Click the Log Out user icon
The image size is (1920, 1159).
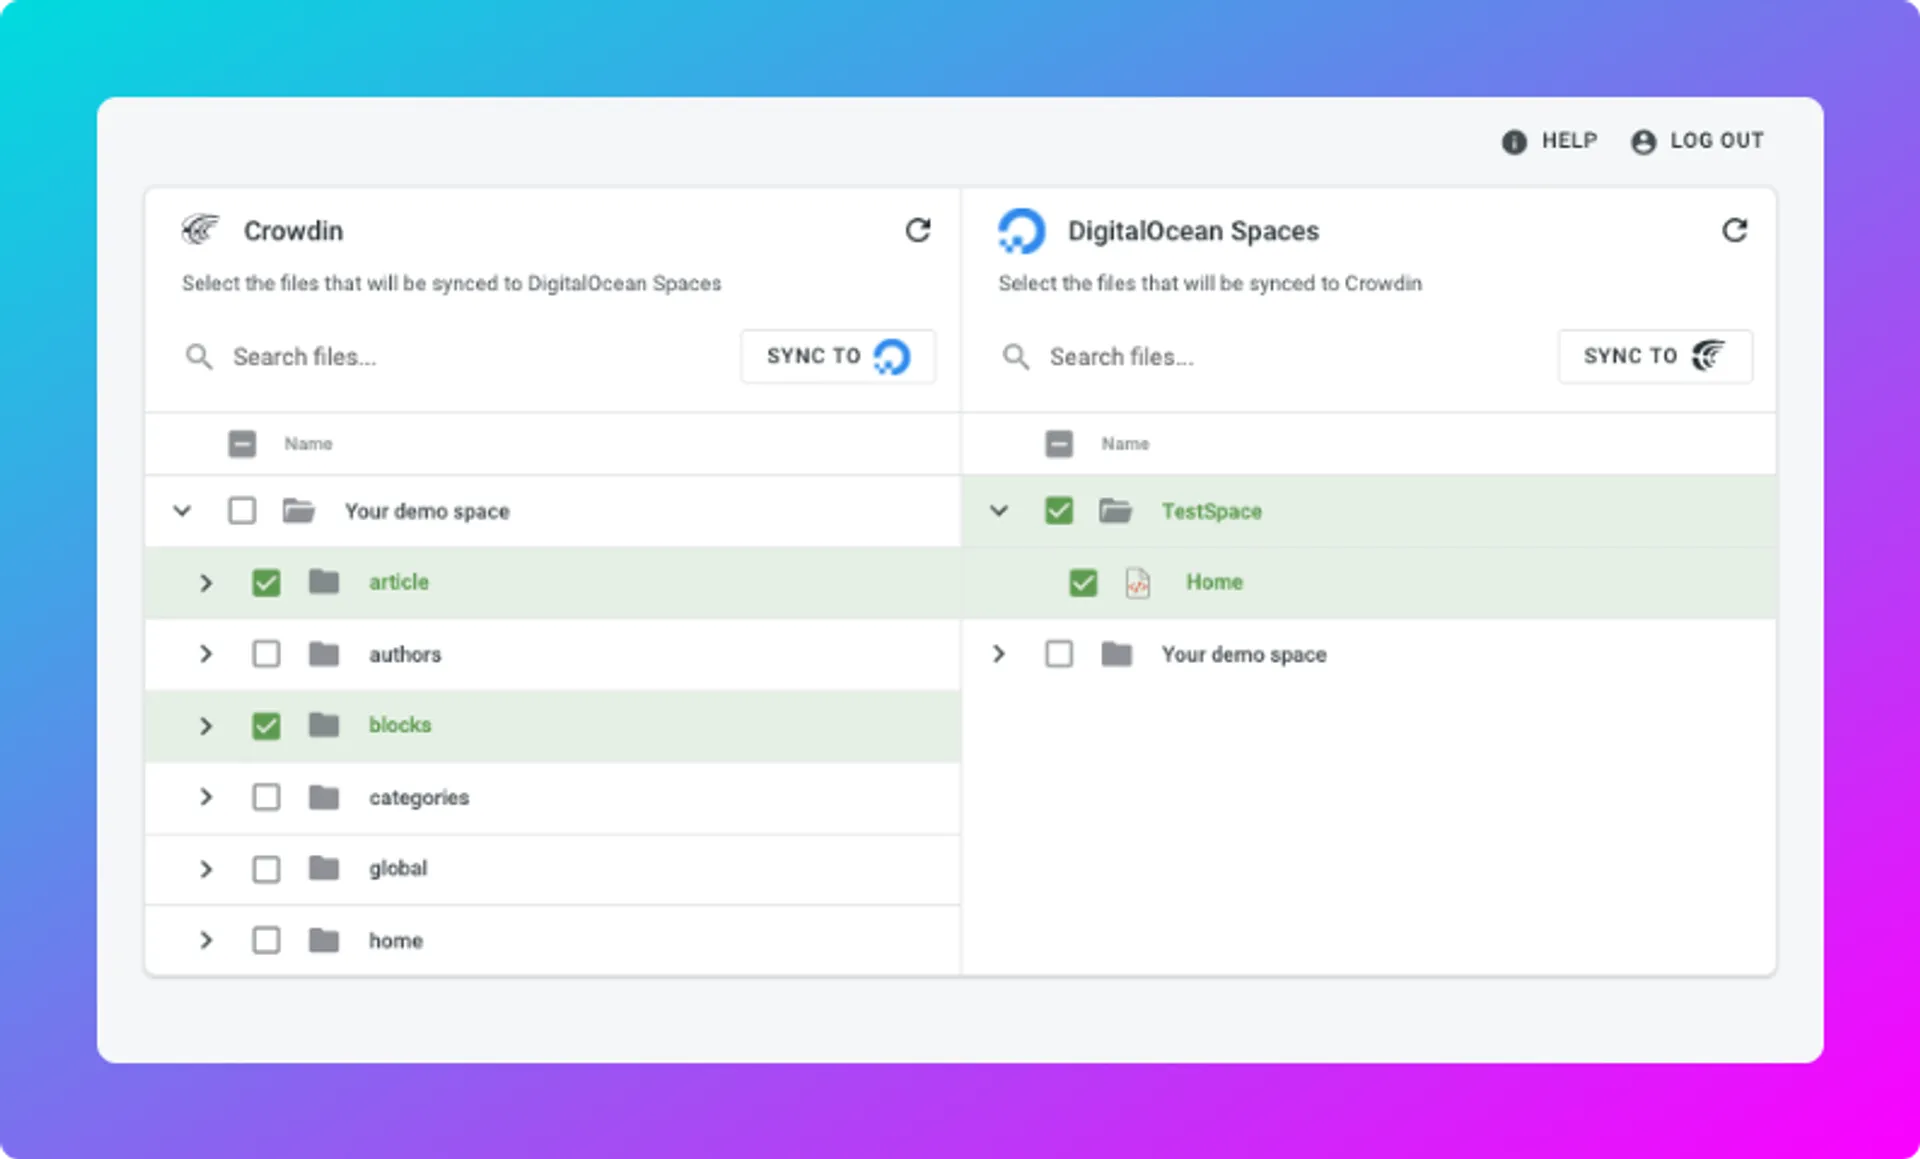pyautogui.click(x=1643, y=142)
